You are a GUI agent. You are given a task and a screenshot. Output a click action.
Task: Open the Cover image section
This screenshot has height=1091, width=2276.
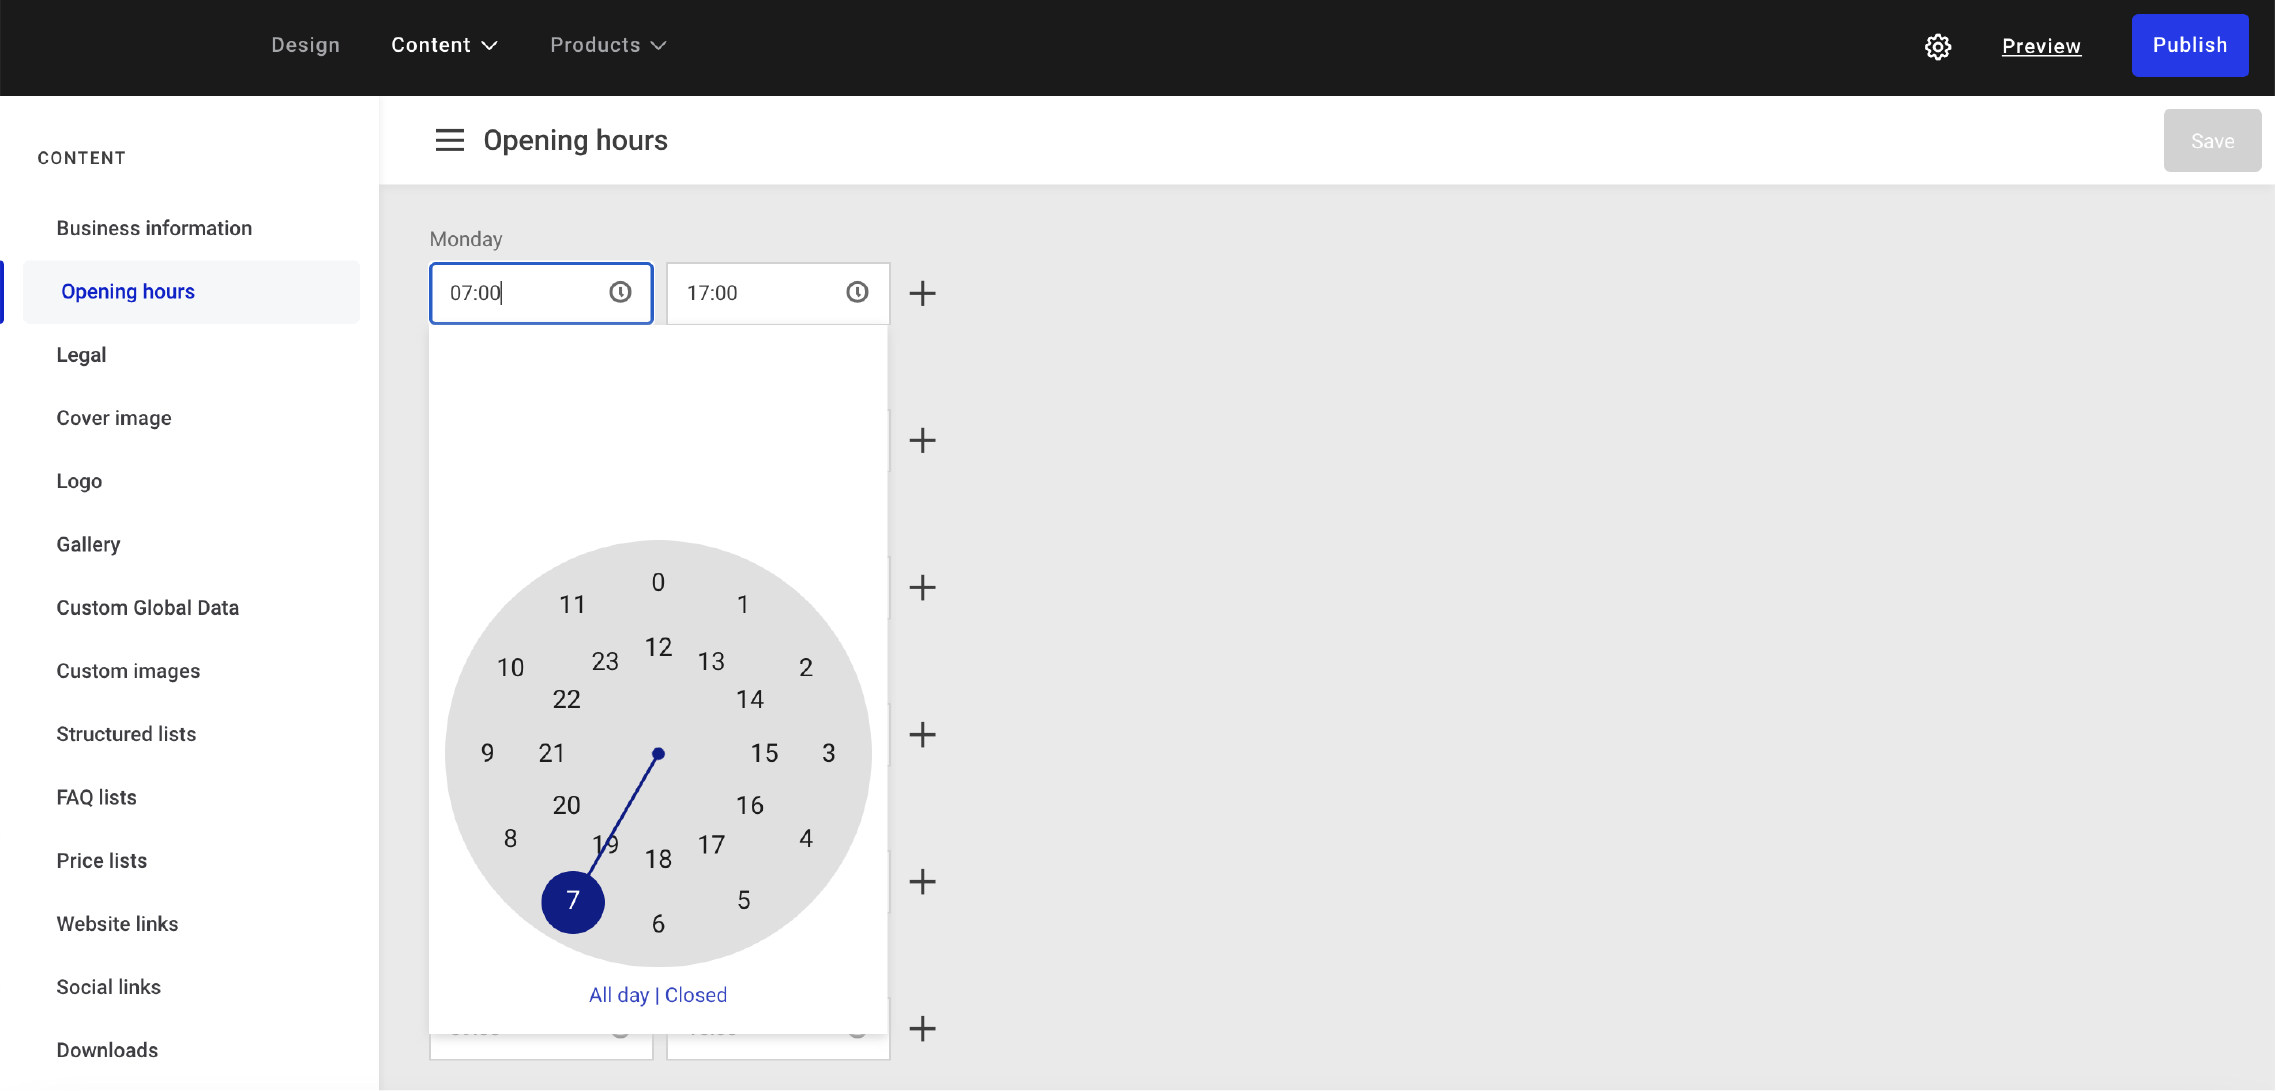click(x=114, y=418)
